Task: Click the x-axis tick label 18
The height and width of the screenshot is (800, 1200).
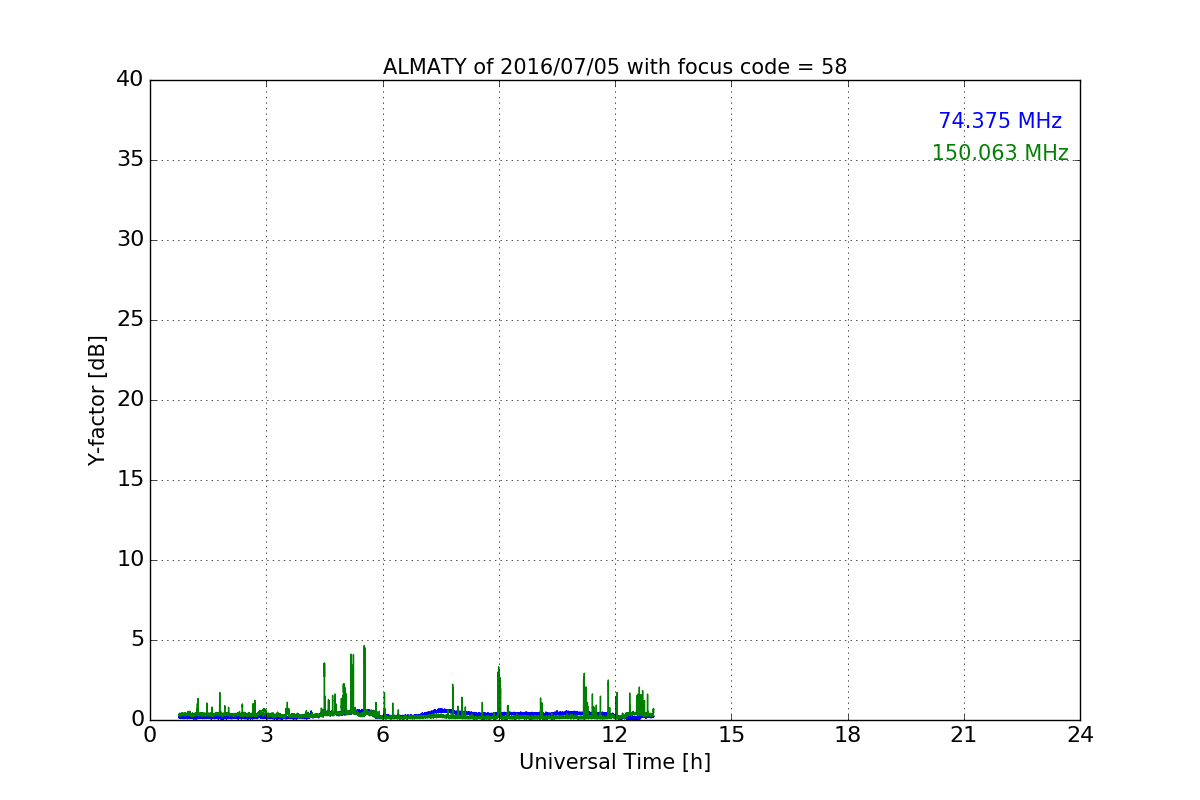Action: click(x=848, y=734)
